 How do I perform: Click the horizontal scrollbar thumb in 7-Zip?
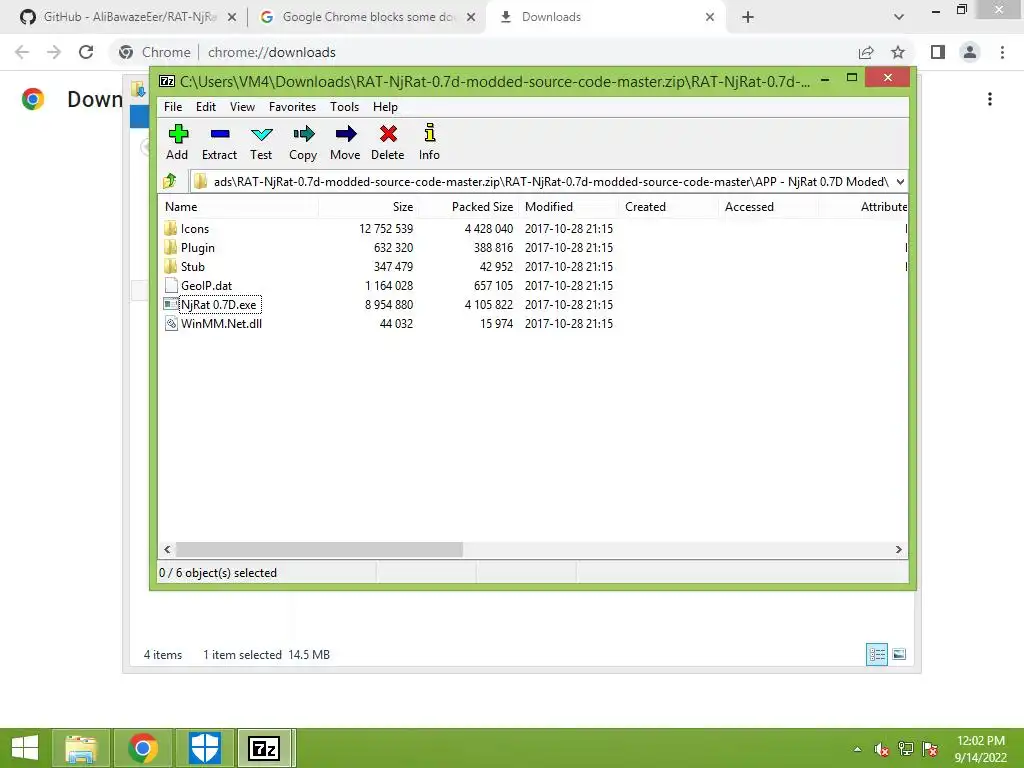[x=319, y=549]
